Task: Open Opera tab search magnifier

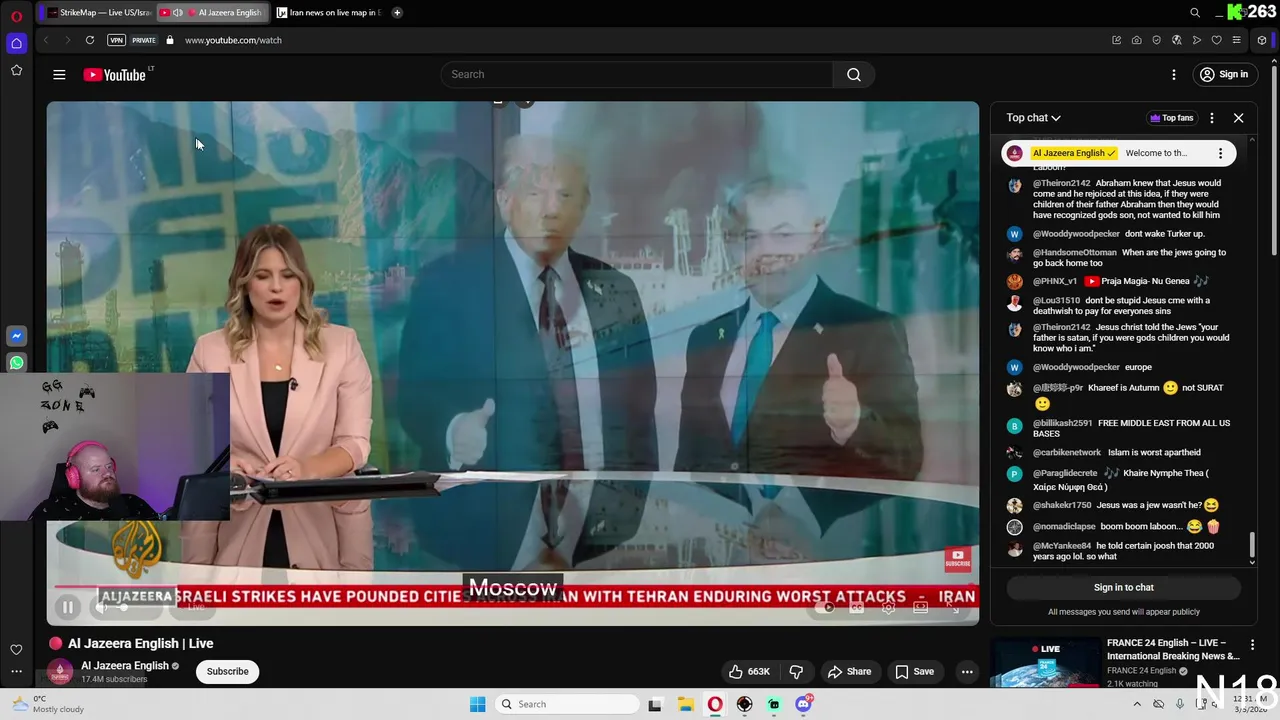Action: (1195, 13)
